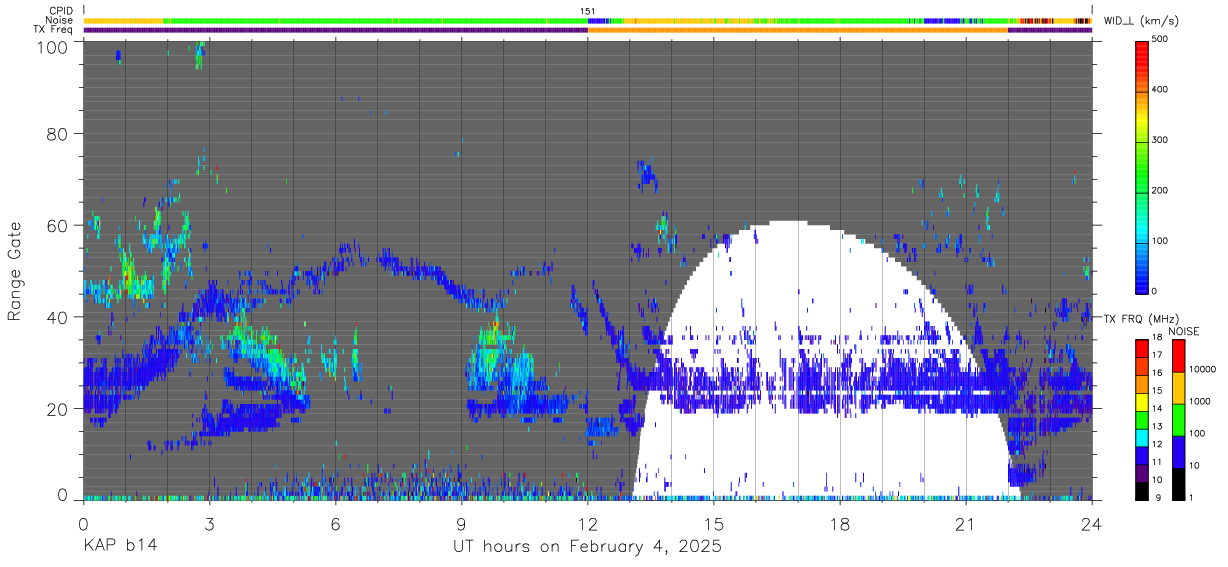Viewport: 1228px width, 567px height.
Task: Click range gate tick 60 on y-axis
Action: point(57,225)
